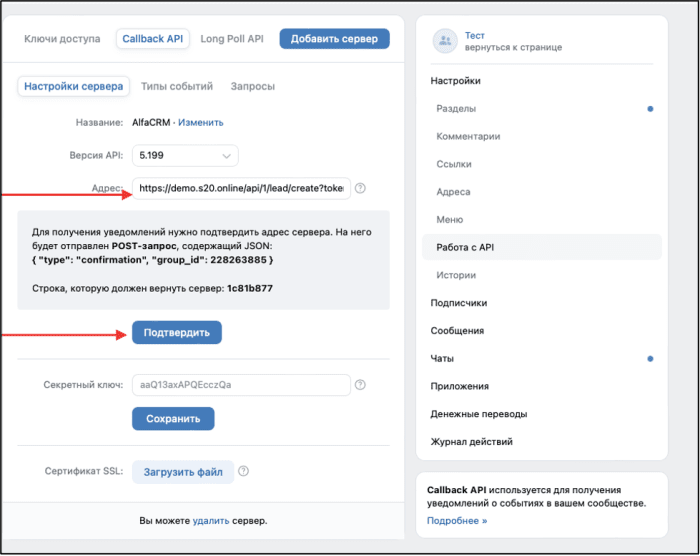Click the help icon beside the secret key field
Viewport: 700px width, 556px height.
coord(360,385)
